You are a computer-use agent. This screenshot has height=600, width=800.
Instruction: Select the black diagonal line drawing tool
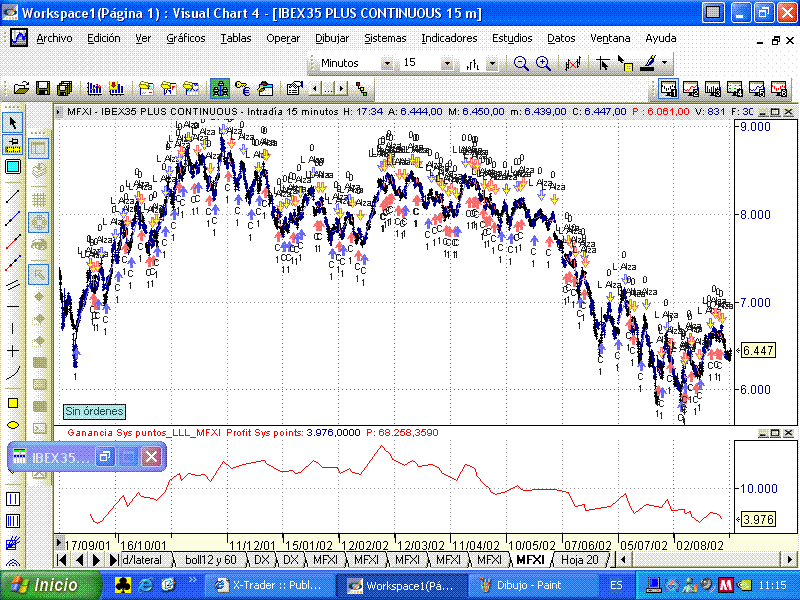pyautogui.click(x=13, y=196)
